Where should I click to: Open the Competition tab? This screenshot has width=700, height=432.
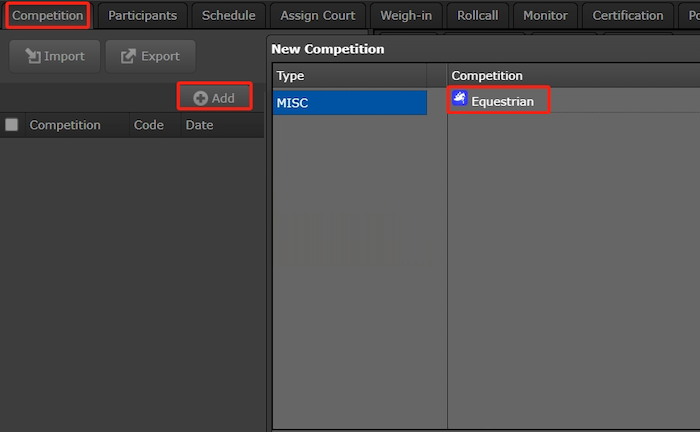[47, 15]
